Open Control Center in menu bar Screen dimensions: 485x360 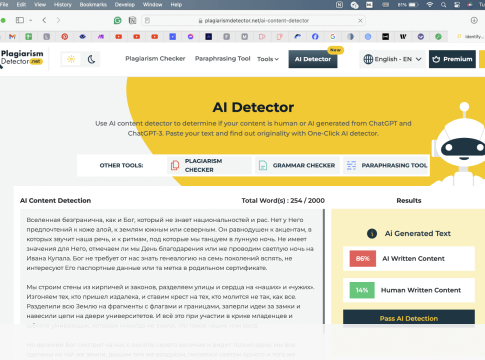coord(457,5)
